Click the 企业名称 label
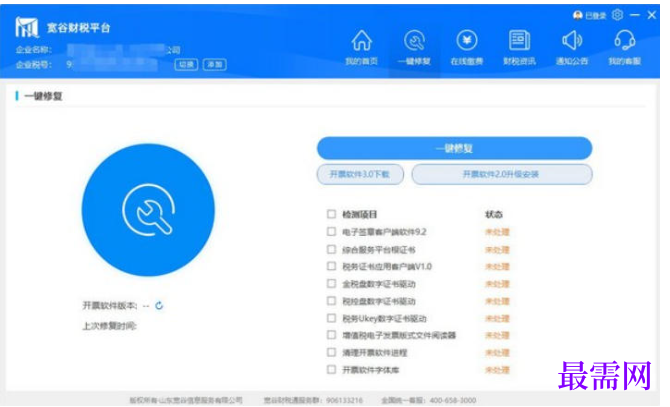This screenshot has width=670, height=407. 34,50
